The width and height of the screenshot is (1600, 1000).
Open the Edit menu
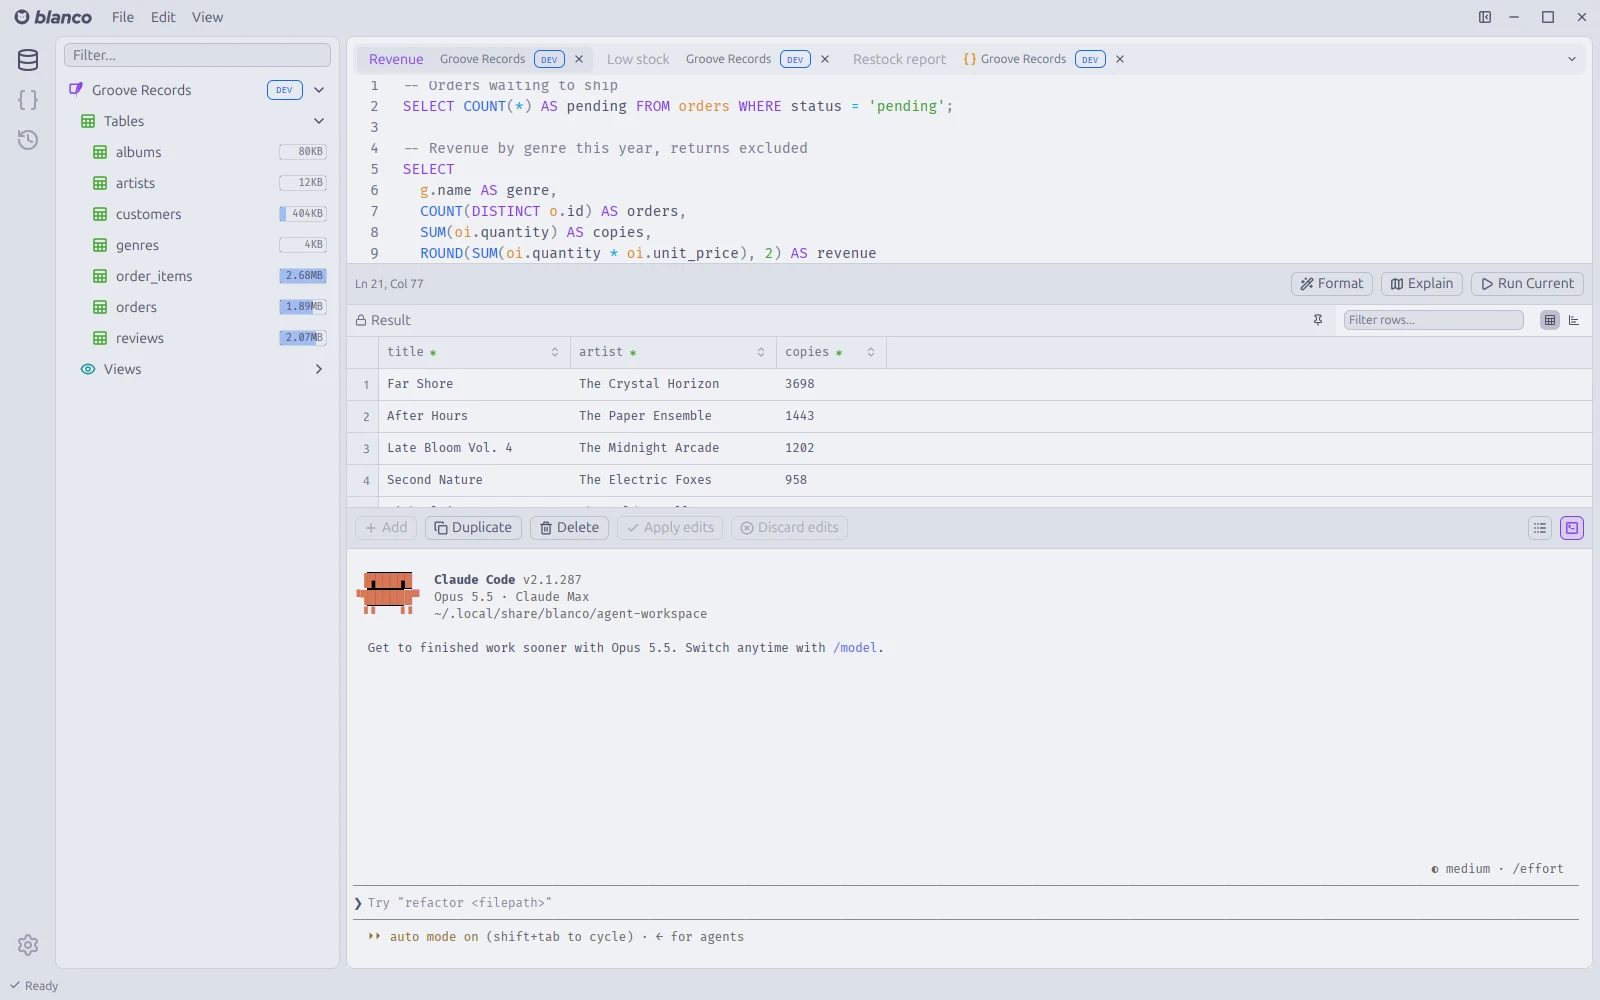pyautogui.click(x=163, y=17)
